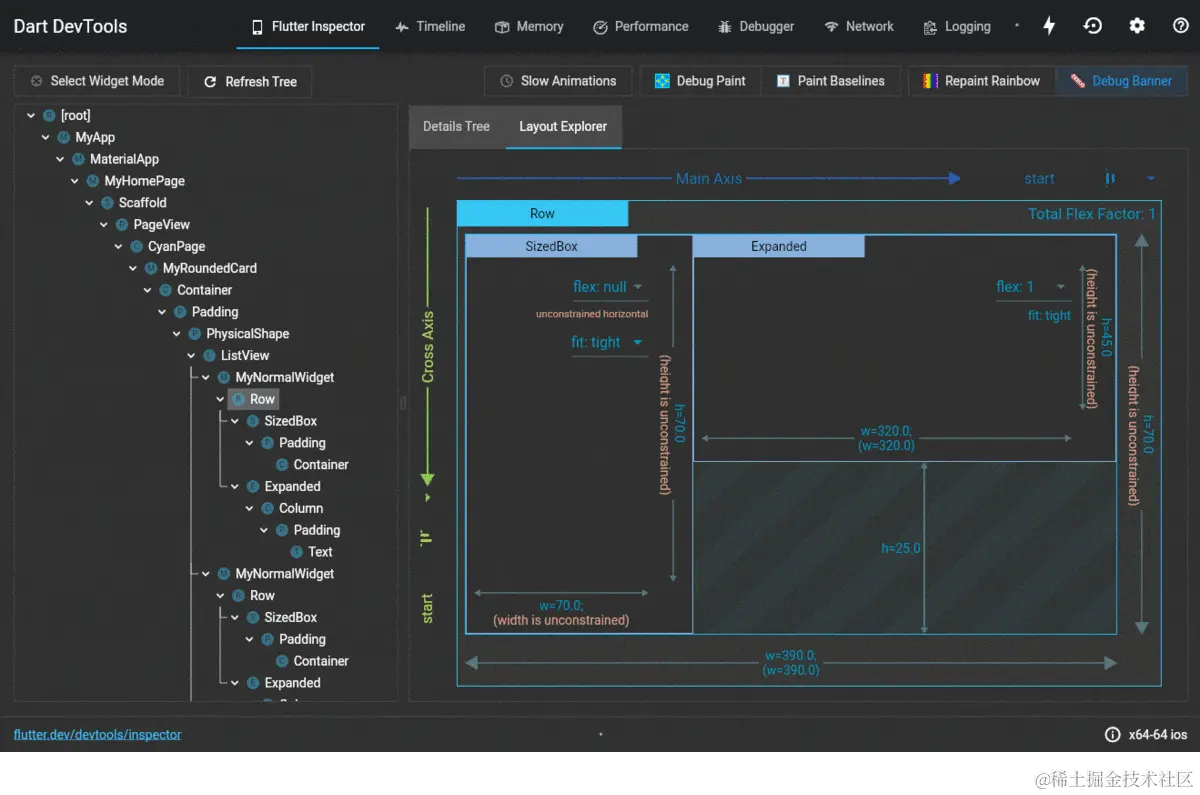Collapse the ListView tree node
The width and height of the screenshot is (1200, 795).
(191, 356)
